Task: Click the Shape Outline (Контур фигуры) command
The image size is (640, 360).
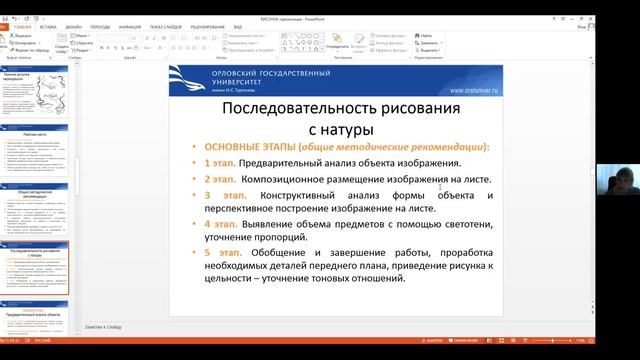Action: (x=387, y=43)
